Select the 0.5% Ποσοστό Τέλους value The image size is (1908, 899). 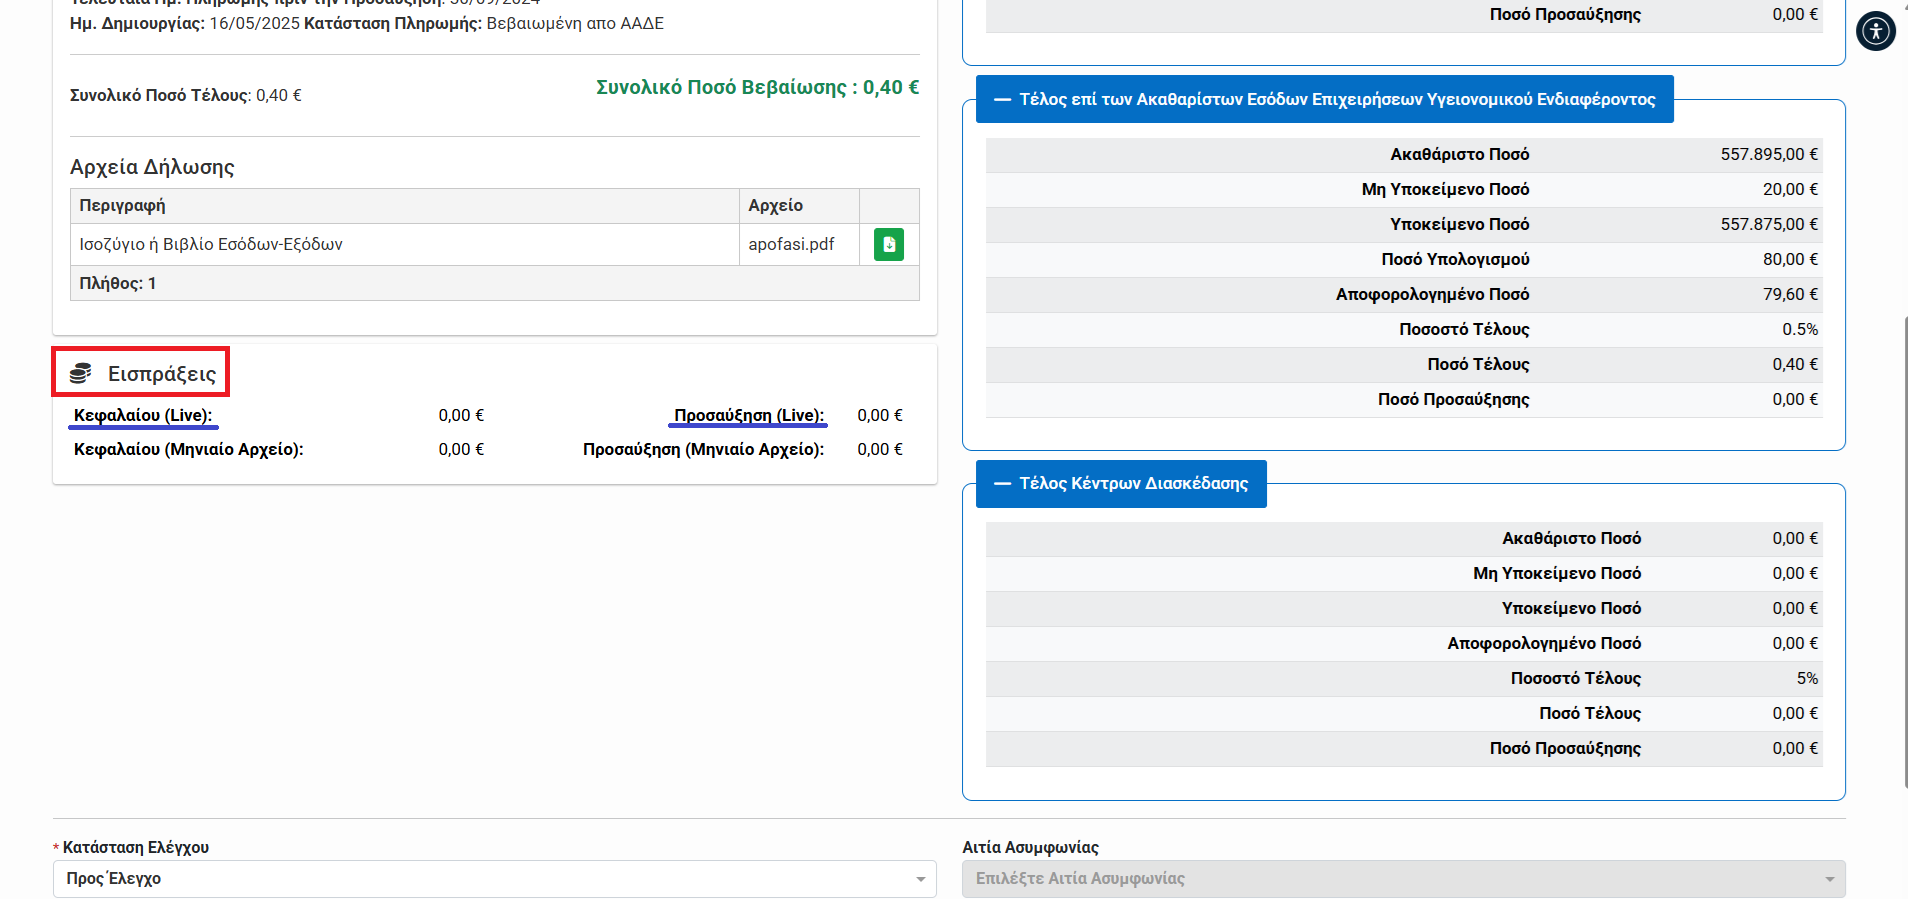point(1800,329)
